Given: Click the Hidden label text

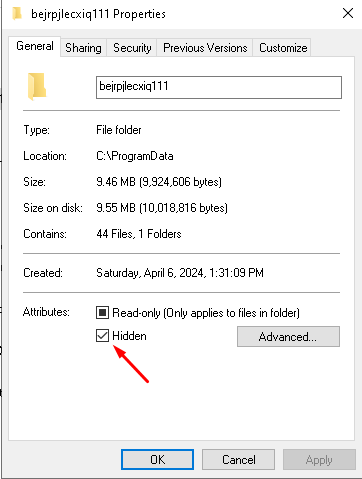Looking at the screenshot, I should 129,336.
